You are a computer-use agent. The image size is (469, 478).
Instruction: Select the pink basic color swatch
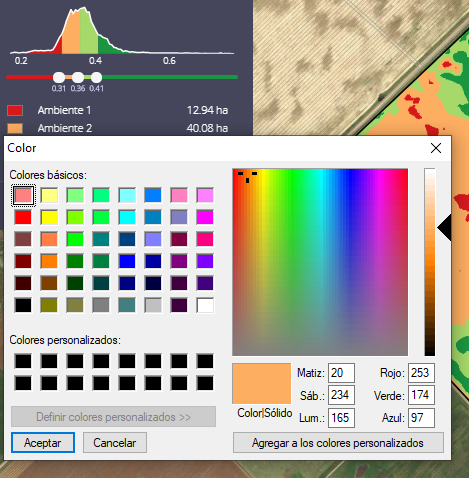click(179, 195)
